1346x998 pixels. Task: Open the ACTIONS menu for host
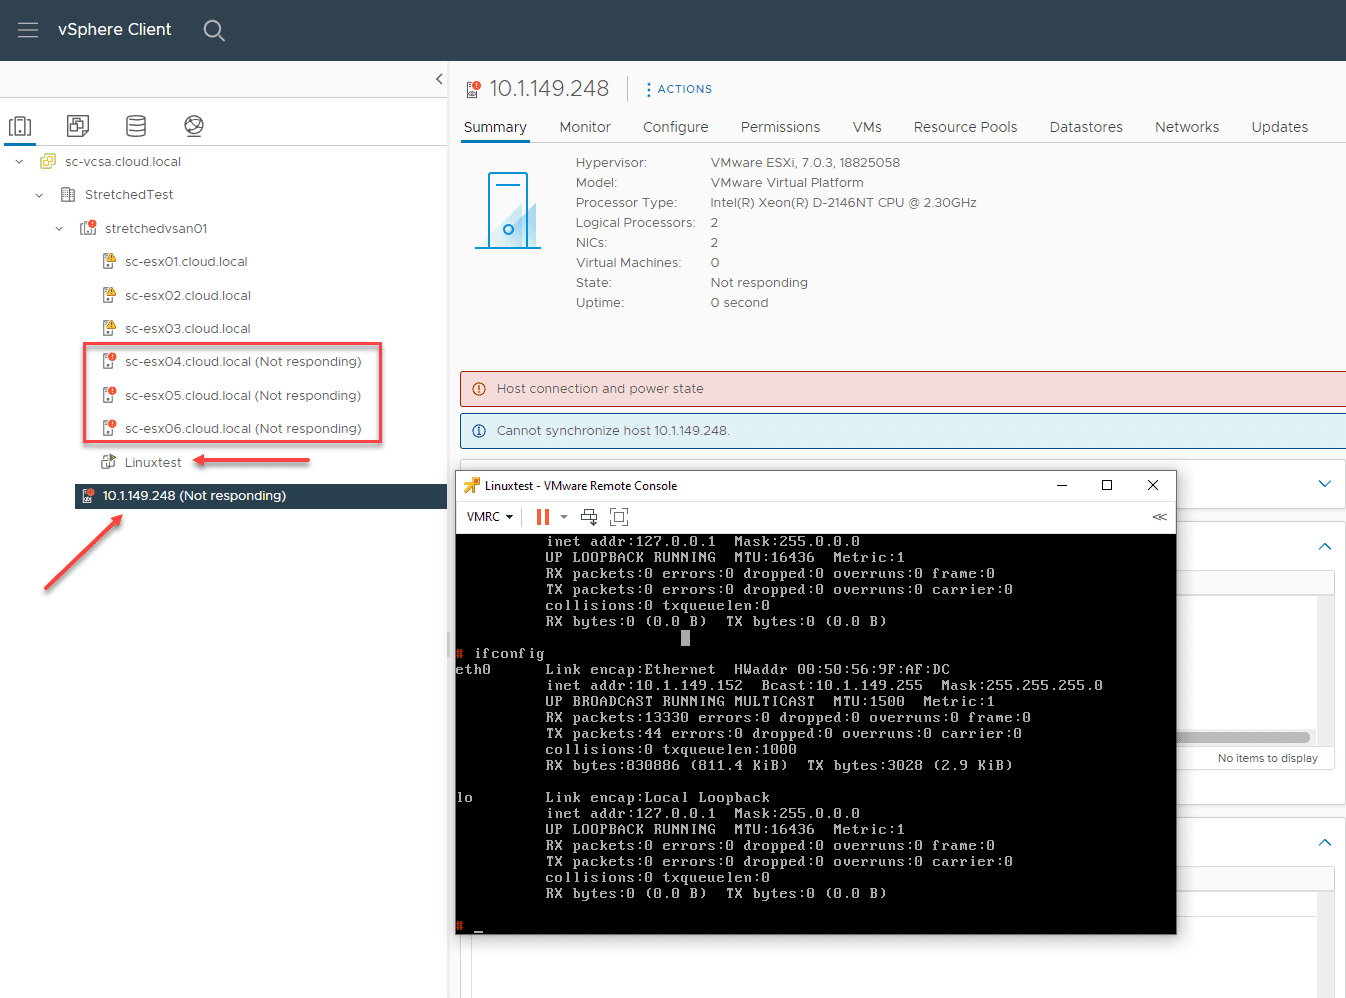(x=679, y=89)
